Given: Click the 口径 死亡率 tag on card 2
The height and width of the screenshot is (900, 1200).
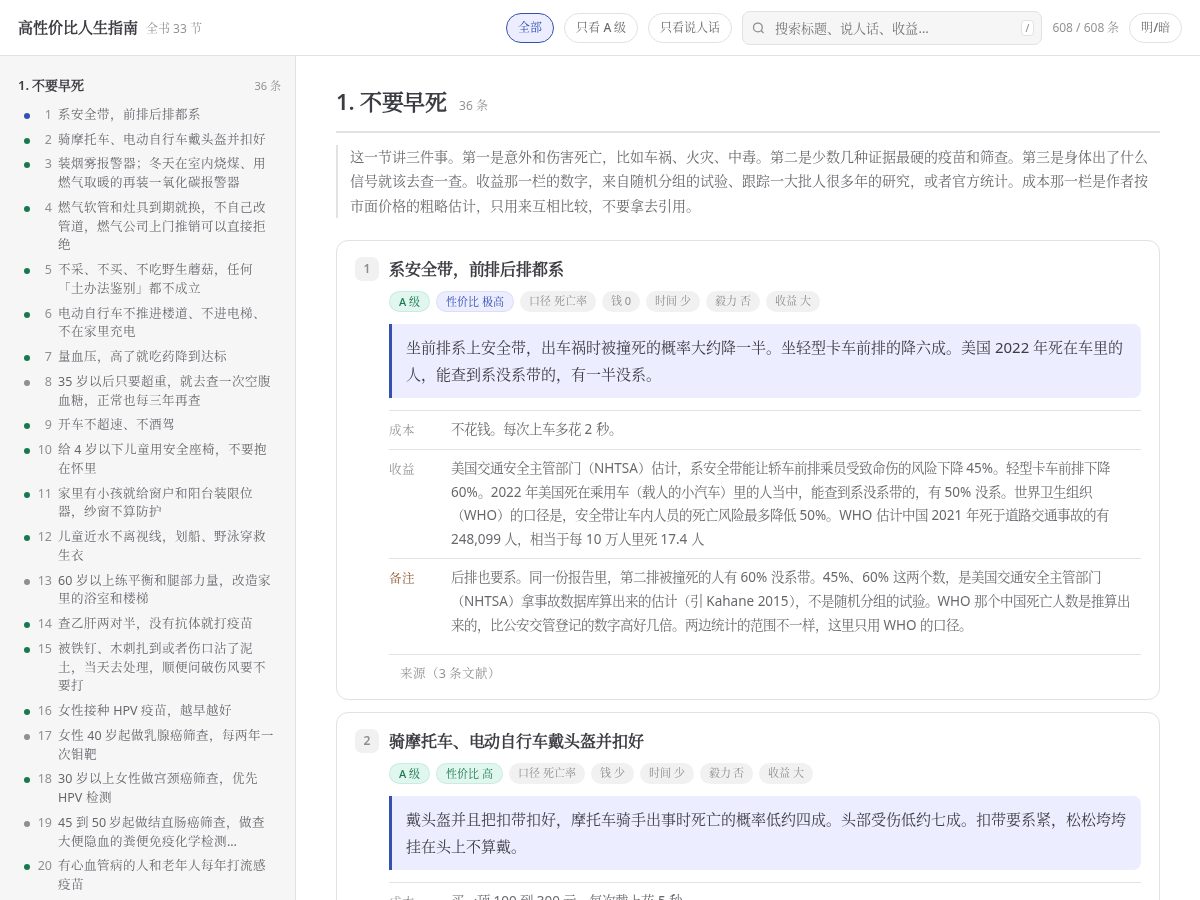Looking at the screenshot, I should [546, 773].
